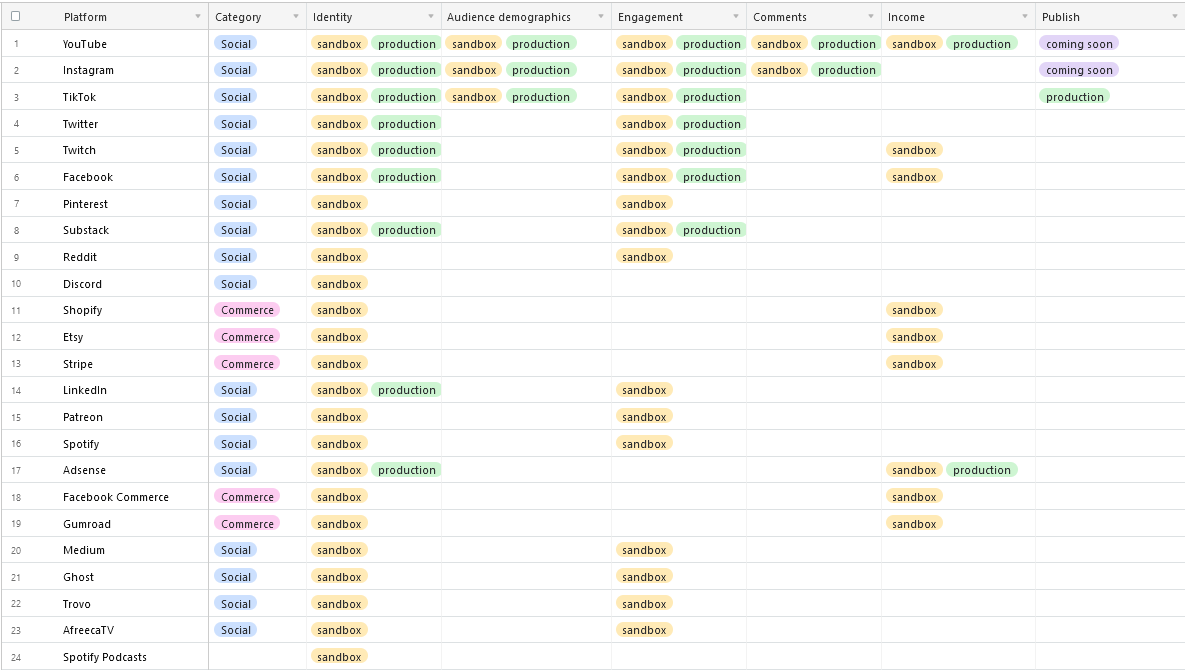The width and height of the screenshot is (1185, 670).
Task: Click the Commerce tag in Stripe row
Action: [247, 364]
